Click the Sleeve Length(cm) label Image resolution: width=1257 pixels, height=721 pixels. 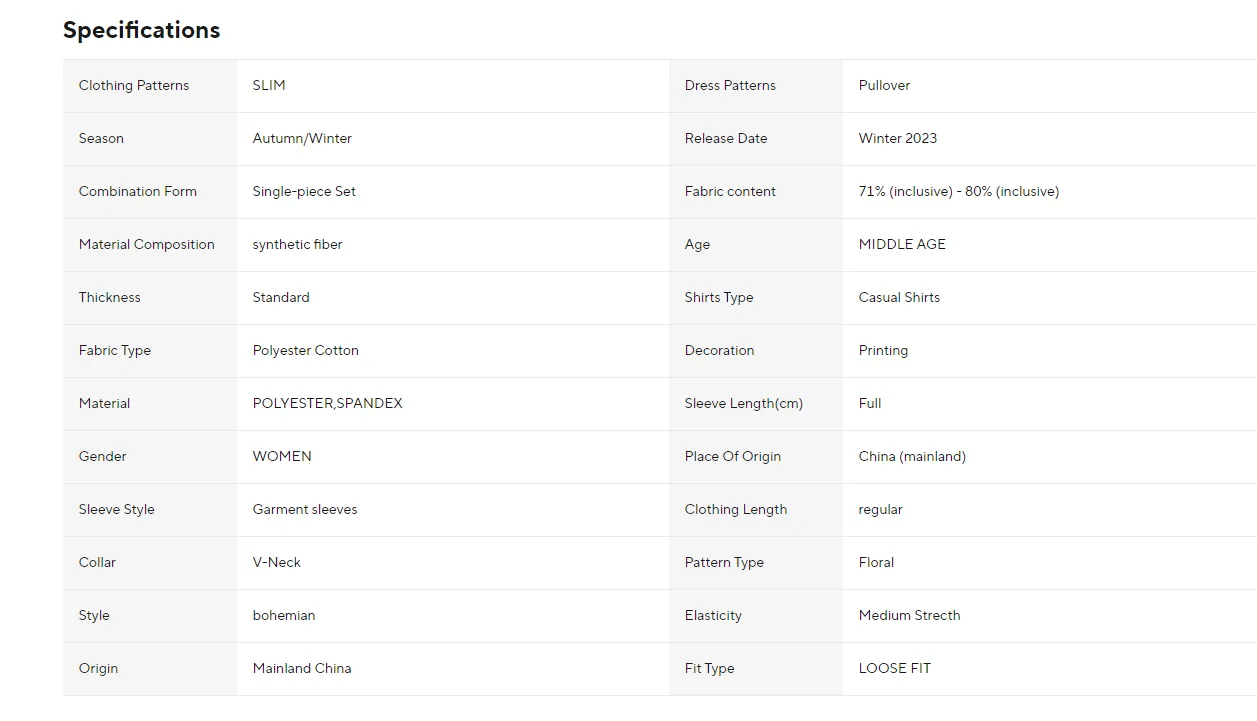coord(743,404)
